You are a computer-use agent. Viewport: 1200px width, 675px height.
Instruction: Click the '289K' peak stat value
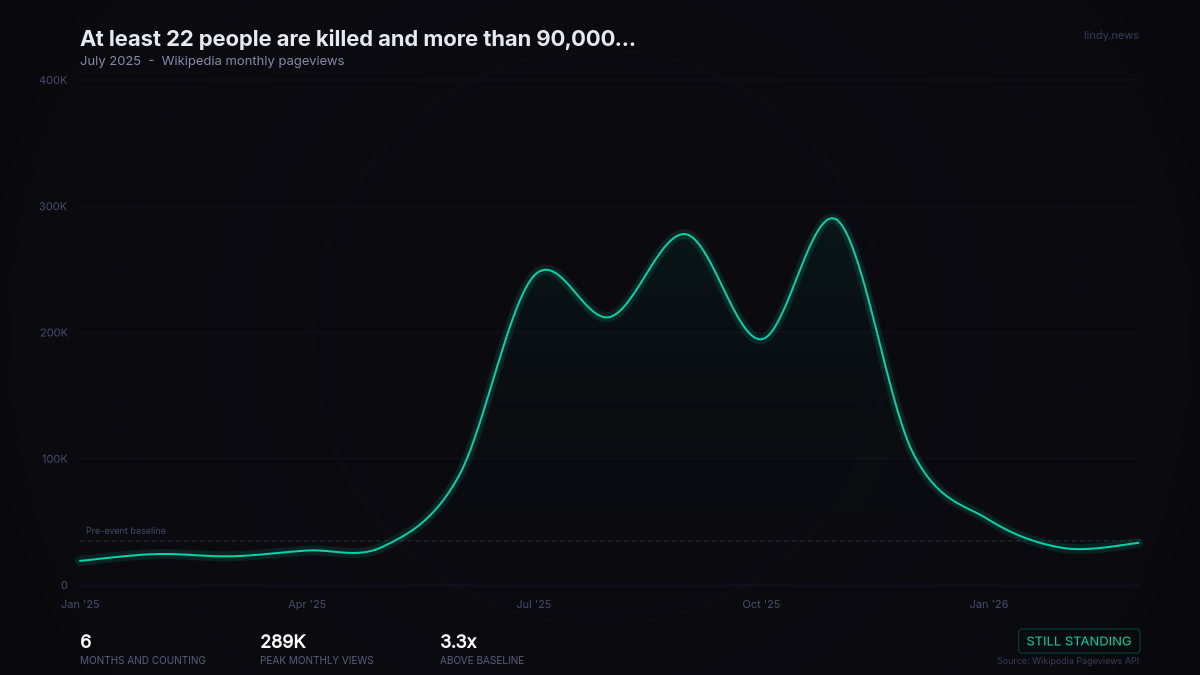283,642
